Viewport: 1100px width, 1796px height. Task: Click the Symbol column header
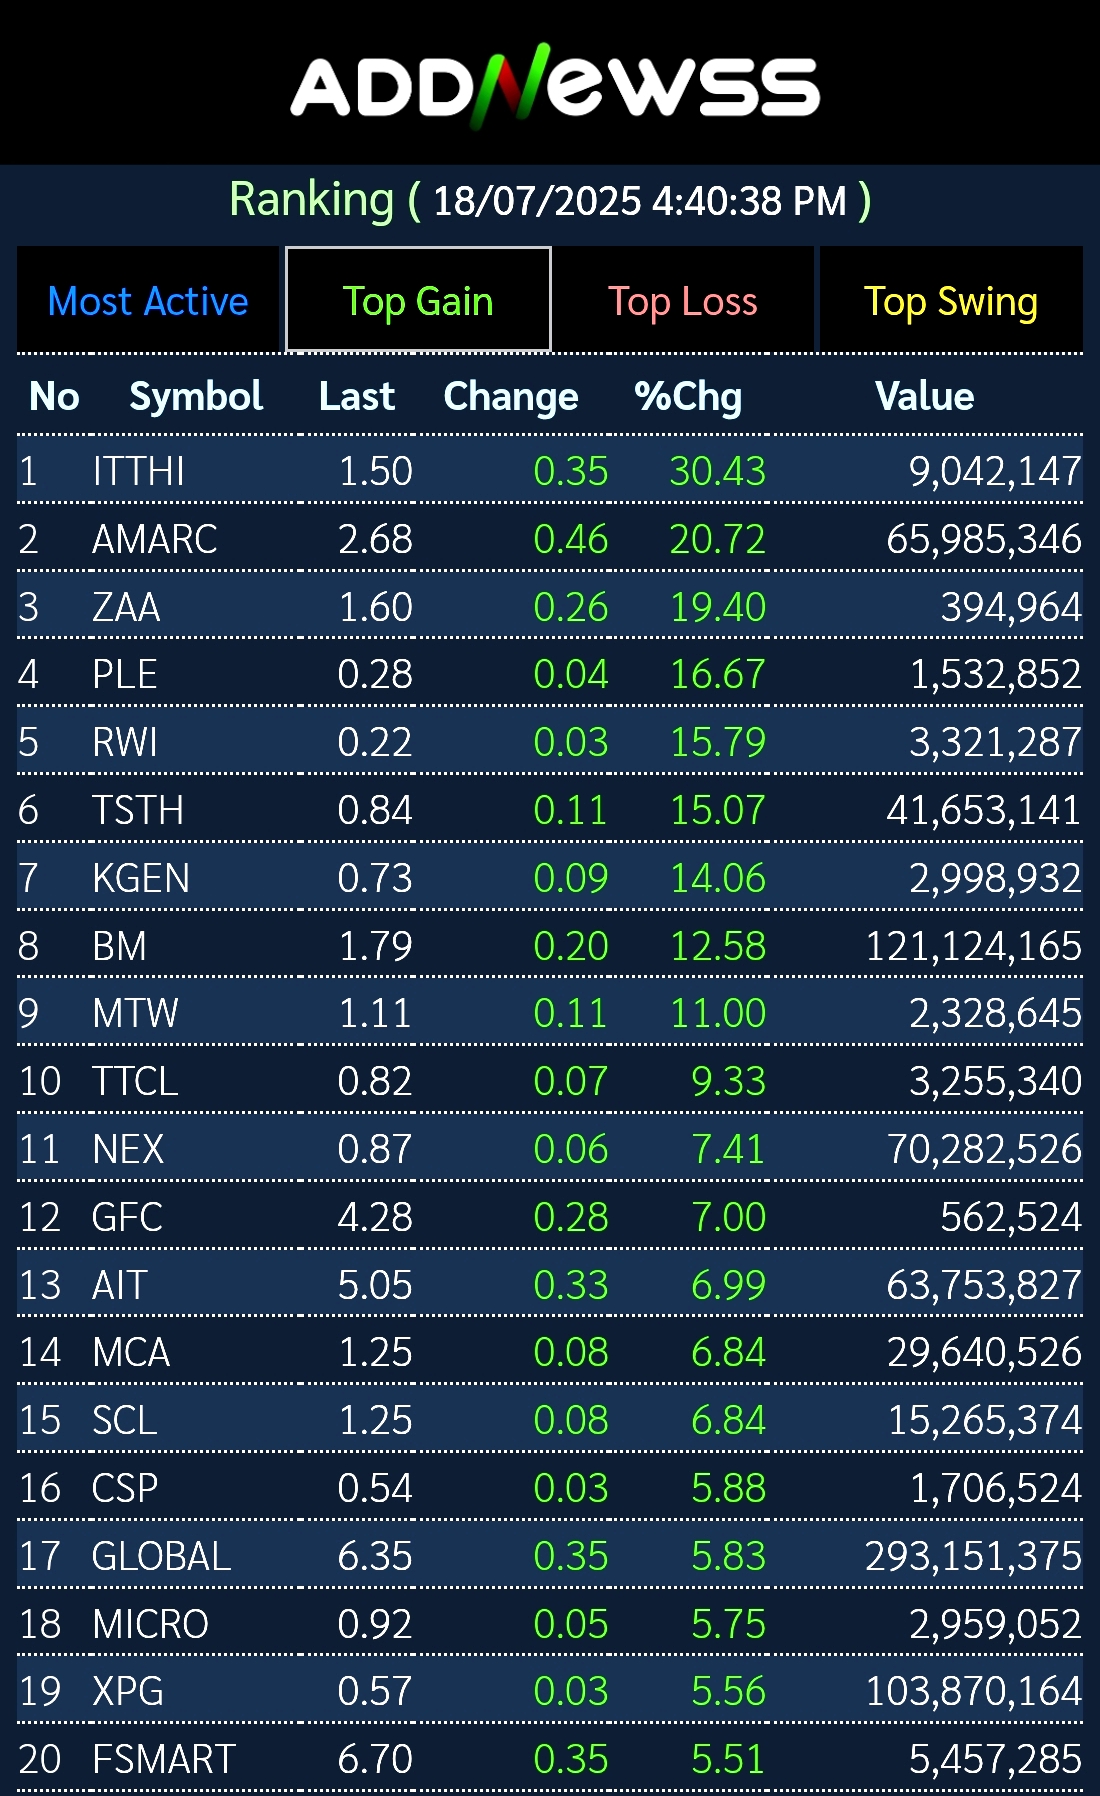[x=196, y=397]
